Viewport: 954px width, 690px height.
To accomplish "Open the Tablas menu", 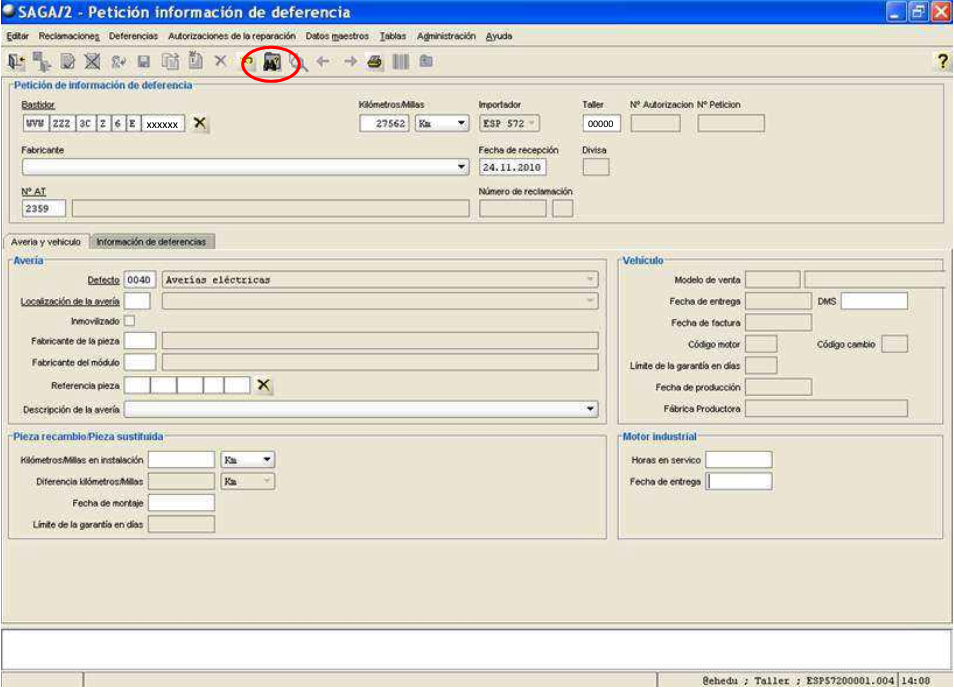I will pos(393,37).
